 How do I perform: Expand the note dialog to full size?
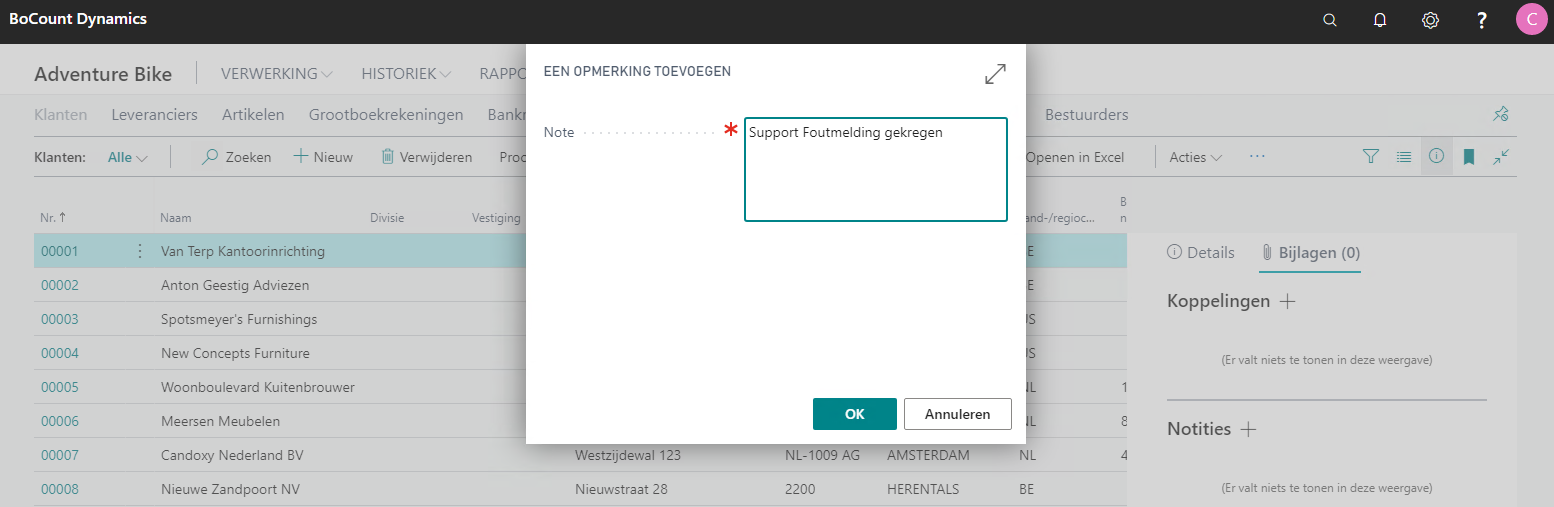[995, 74]
